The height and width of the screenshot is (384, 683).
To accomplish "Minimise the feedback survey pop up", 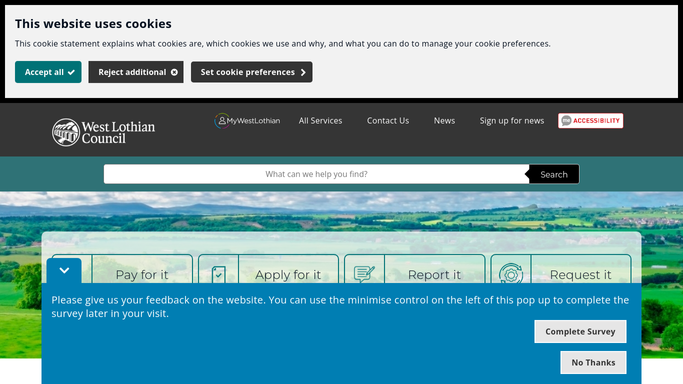I will coord(64,270).
